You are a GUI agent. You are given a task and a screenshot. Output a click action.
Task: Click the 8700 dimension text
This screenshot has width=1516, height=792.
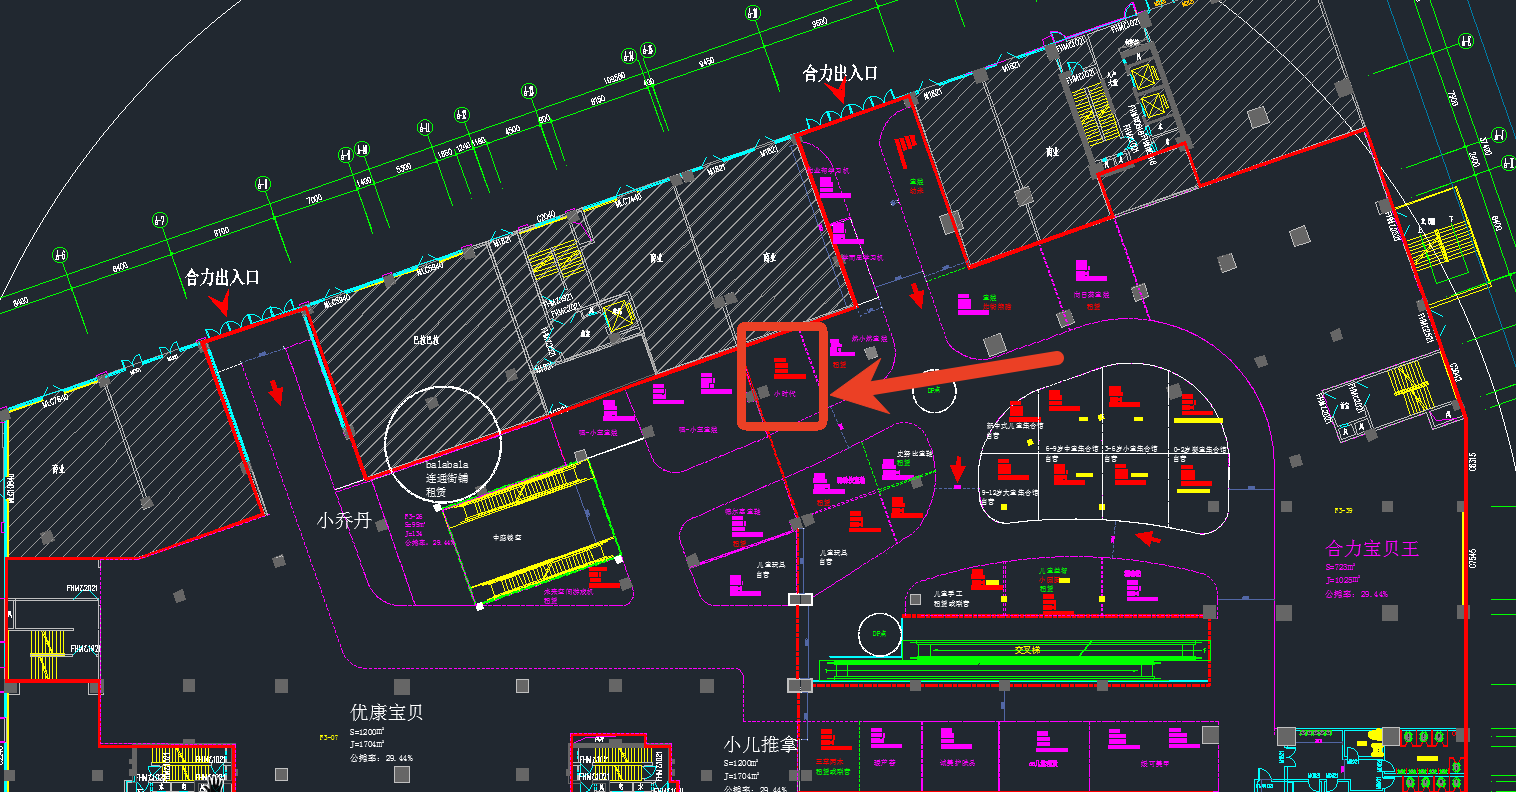coord(221,230)
